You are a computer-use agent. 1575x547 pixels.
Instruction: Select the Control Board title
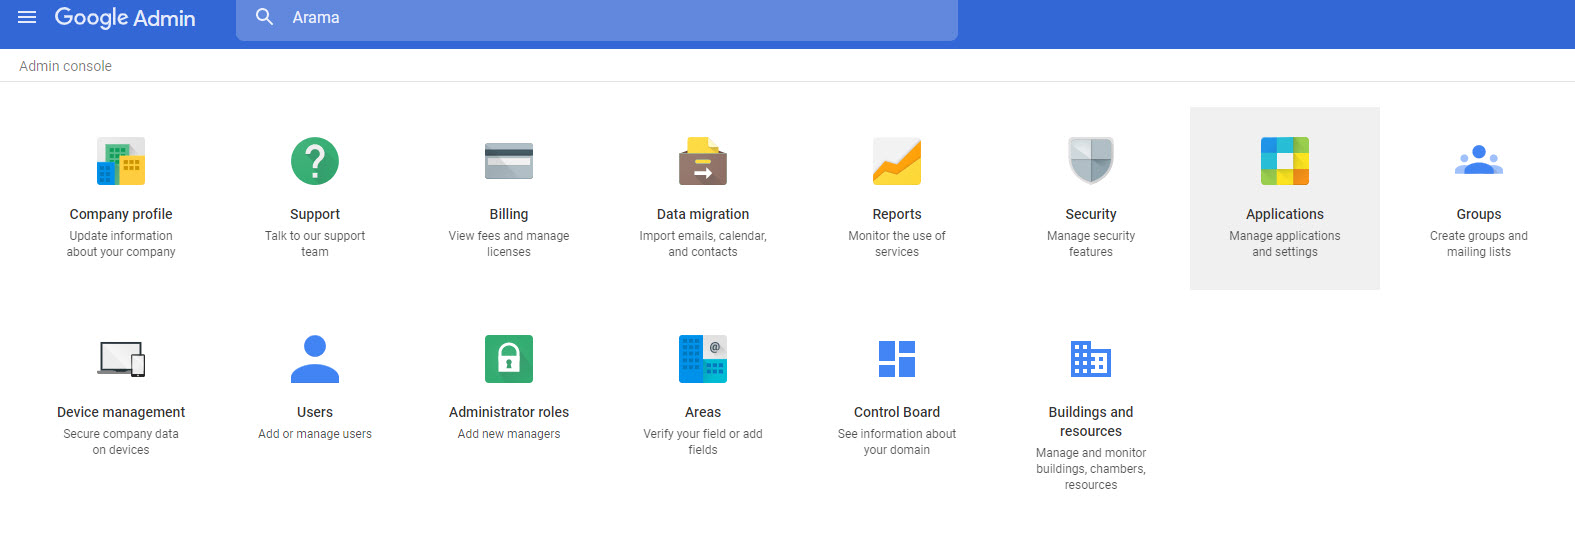(x=897, y=412)
